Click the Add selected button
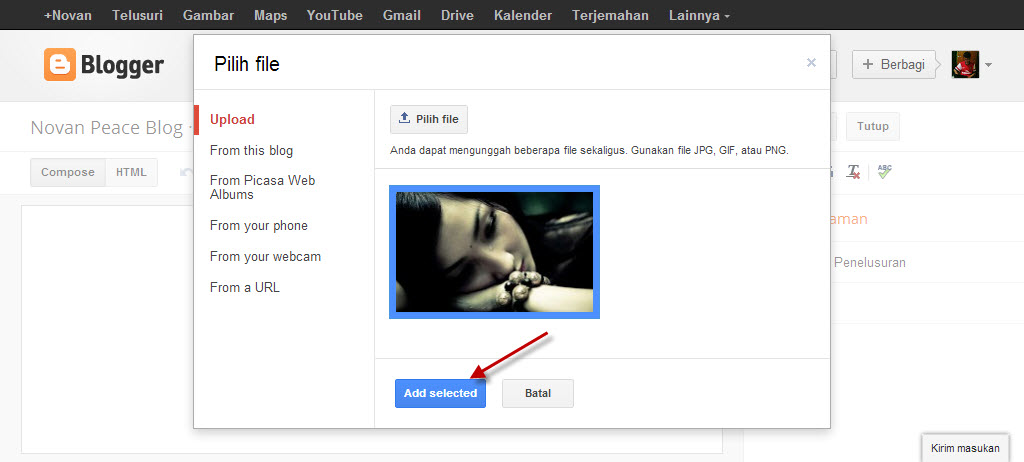Image resolution: width=1024 pixels, height=462 pixels. click(x=440, y=393)
